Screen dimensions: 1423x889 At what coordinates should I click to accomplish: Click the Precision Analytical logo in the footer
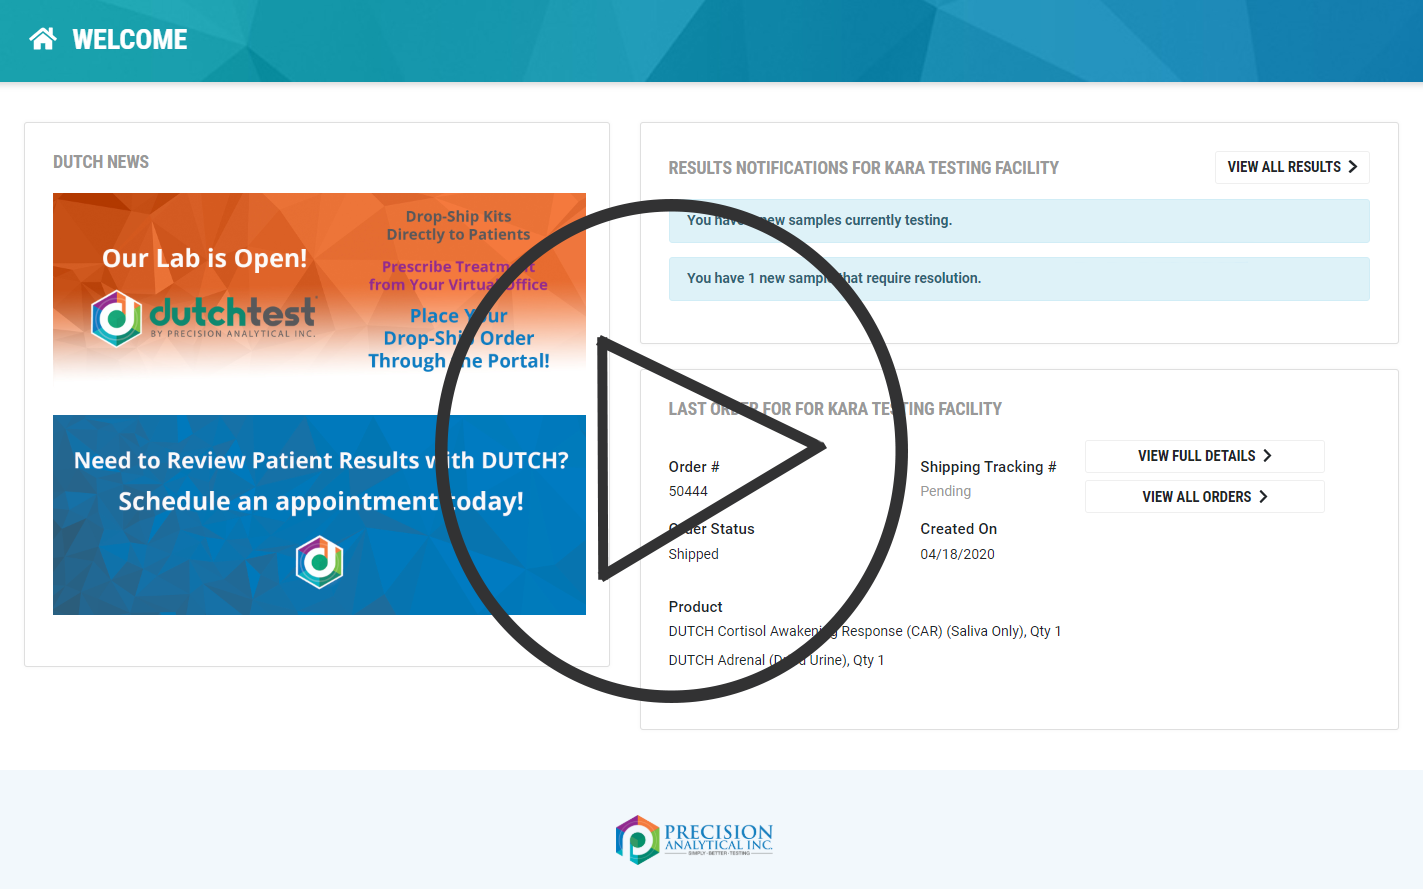694,839
